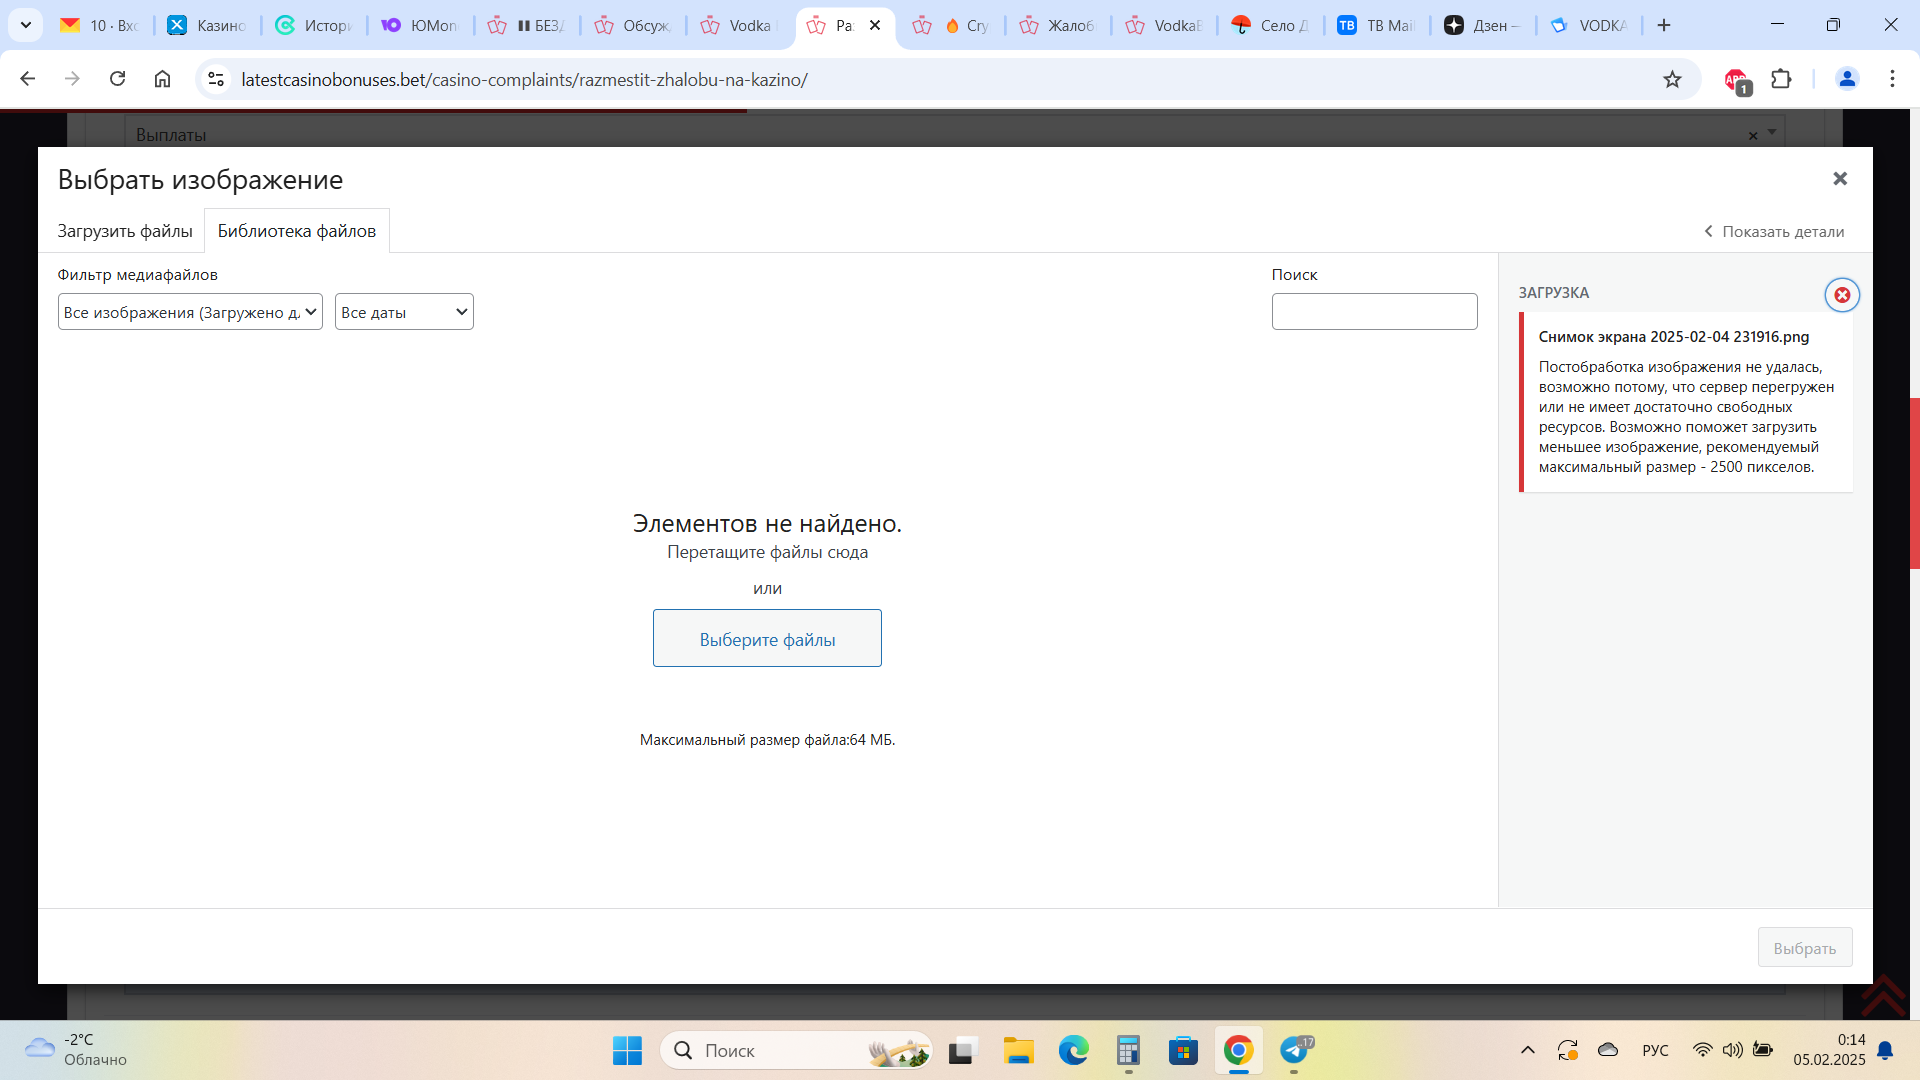
Task: View site information icon in address bar
Action: click(215, 80)
